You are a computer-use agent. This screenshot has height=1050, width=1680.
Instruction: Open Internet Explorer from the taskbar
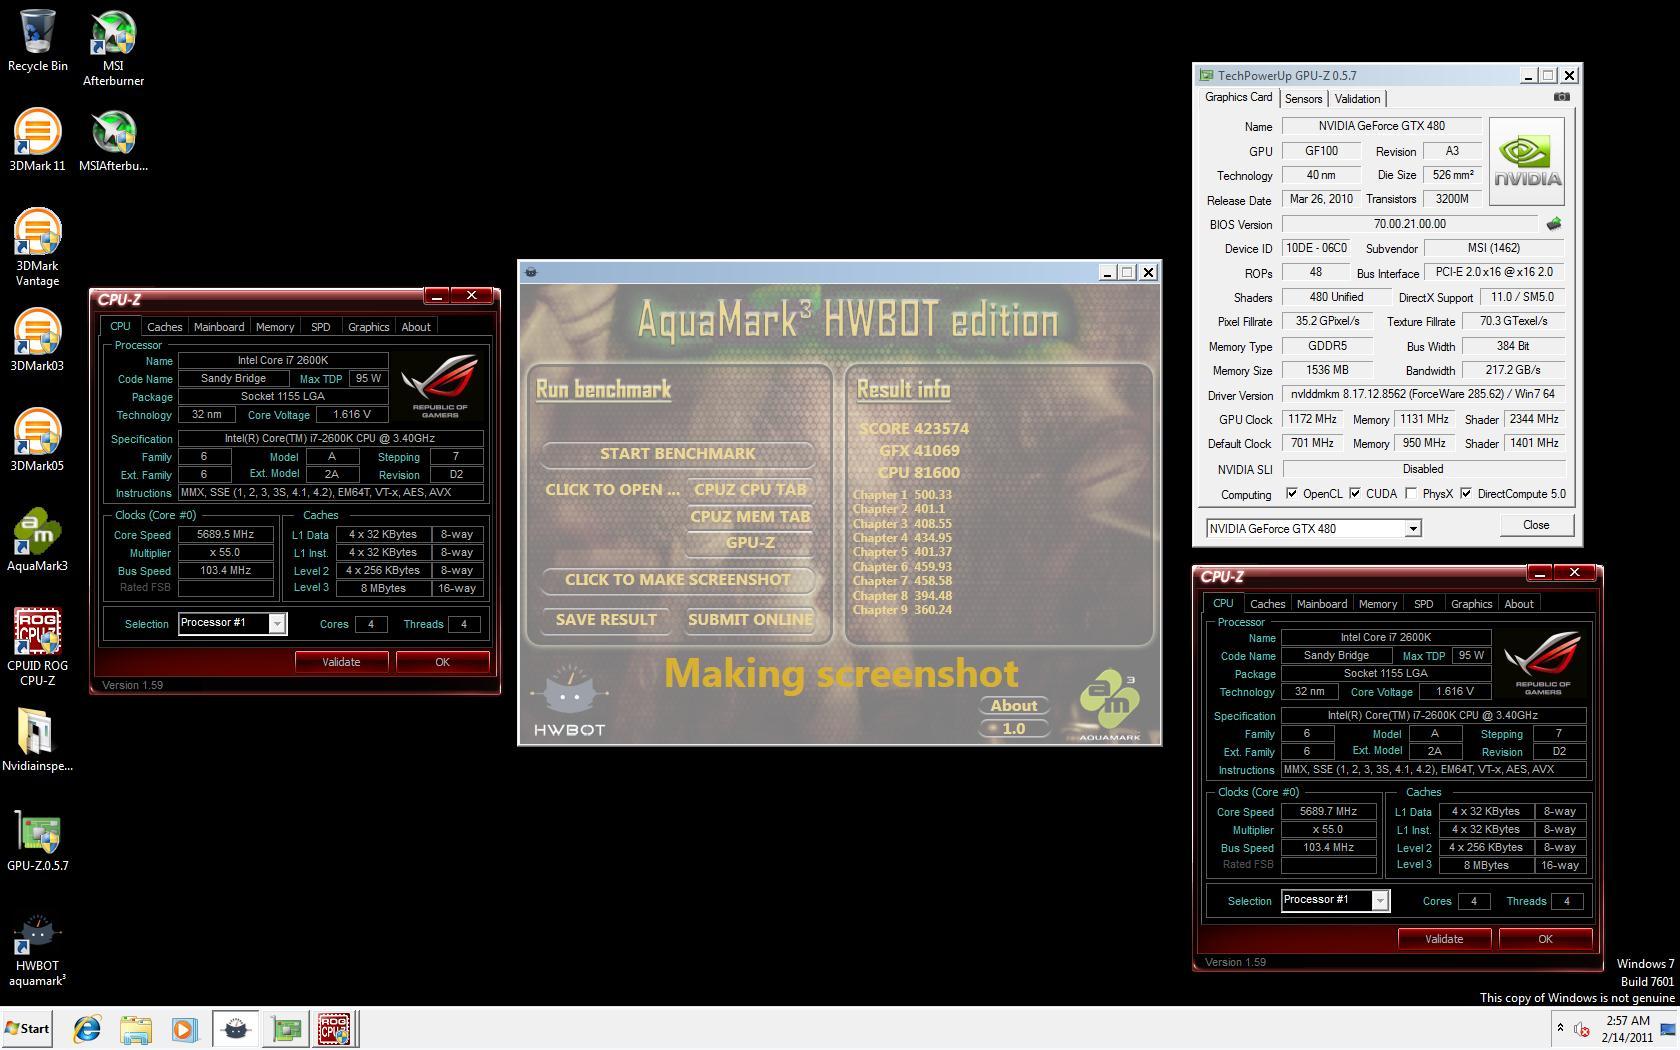[87, 1028]
